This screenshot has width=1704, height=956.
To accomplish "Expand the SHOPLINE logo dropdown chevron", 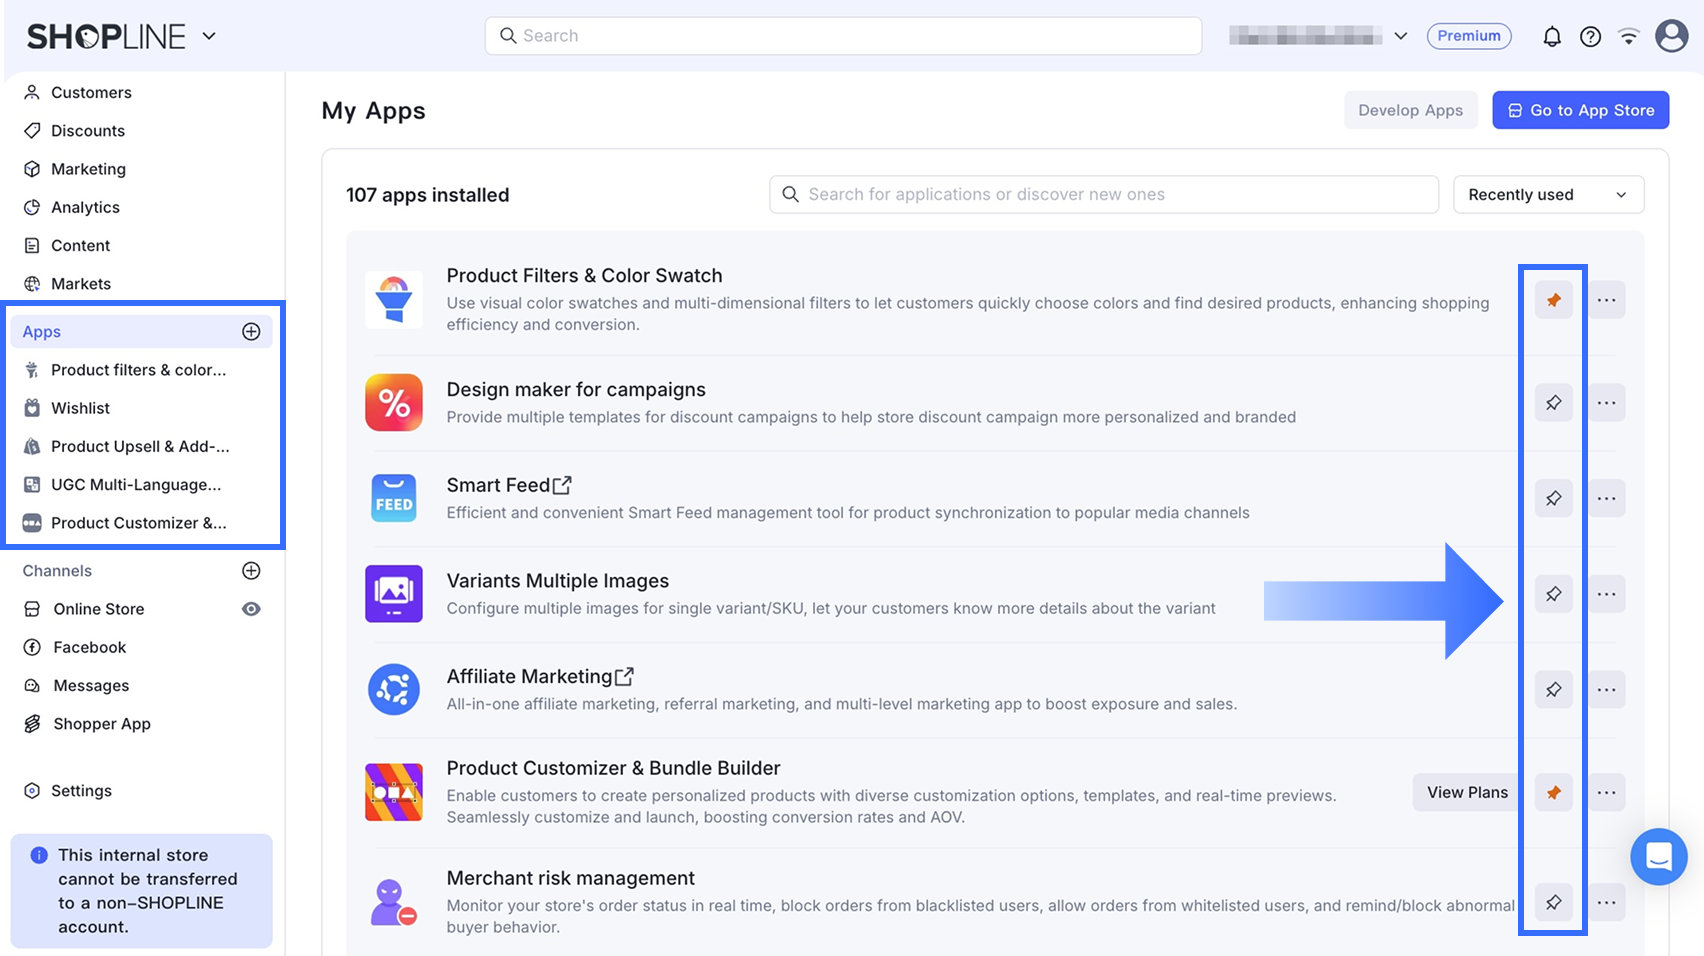I will click(209, 36).
